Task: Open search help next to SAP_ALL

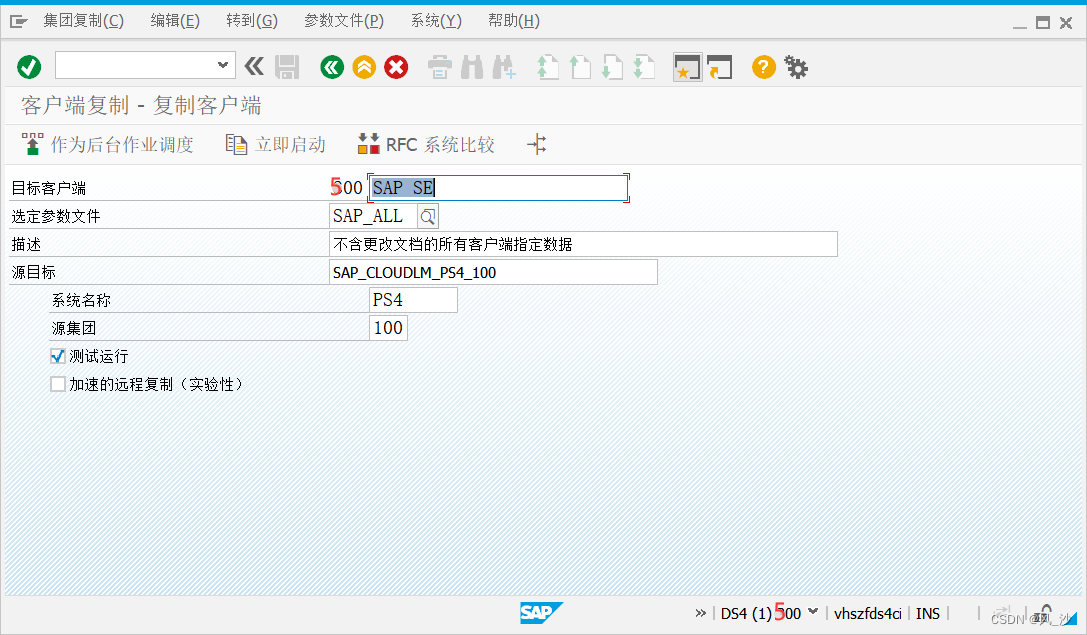Action: coord(428,217)
